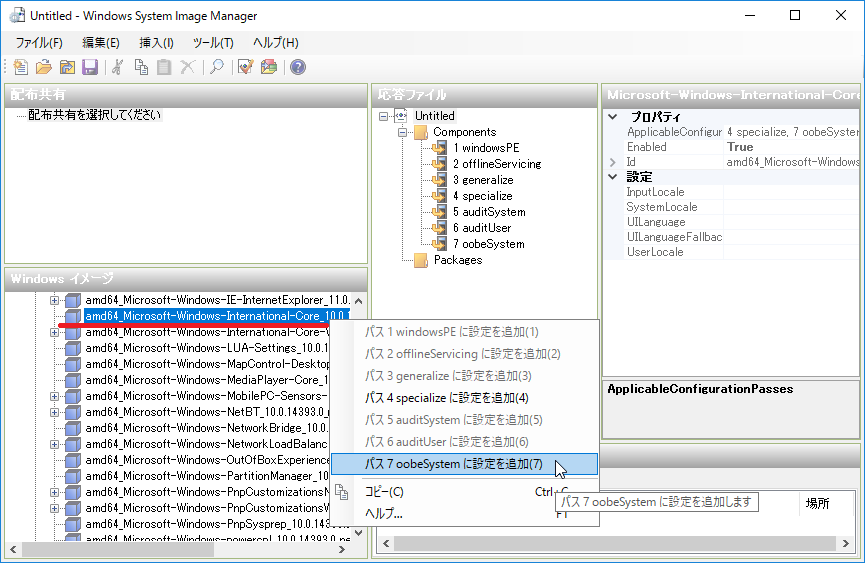Select the 5 auditSystem tree item
The height and width of the screenshot is (563, 865).
[x=489, y=212]
